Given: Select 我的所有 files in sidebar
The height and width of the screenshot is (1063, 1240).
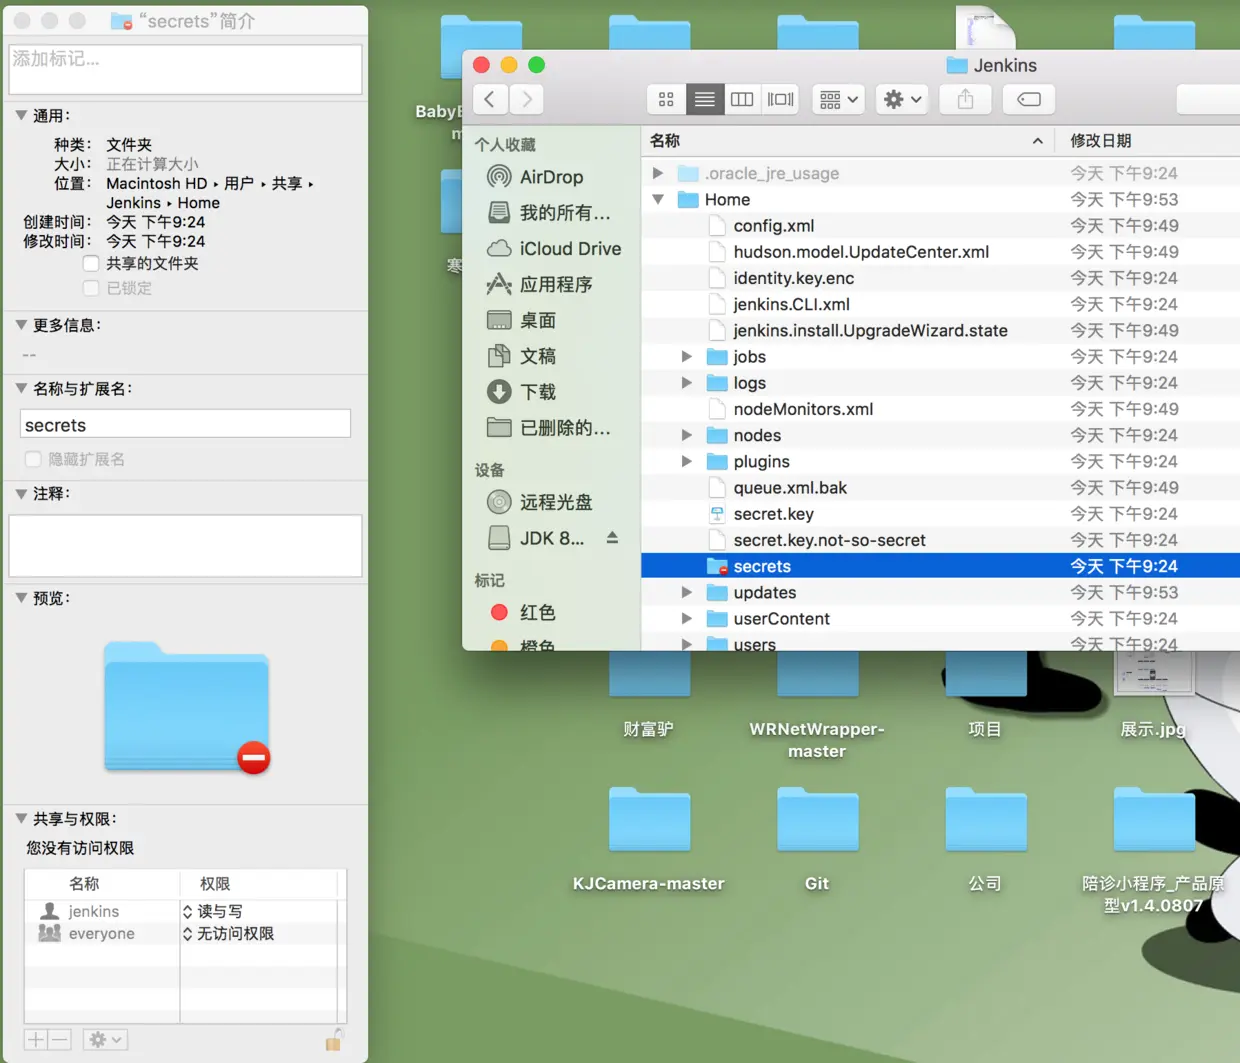Looking at the screenshot, I should (x=548, y=213).
